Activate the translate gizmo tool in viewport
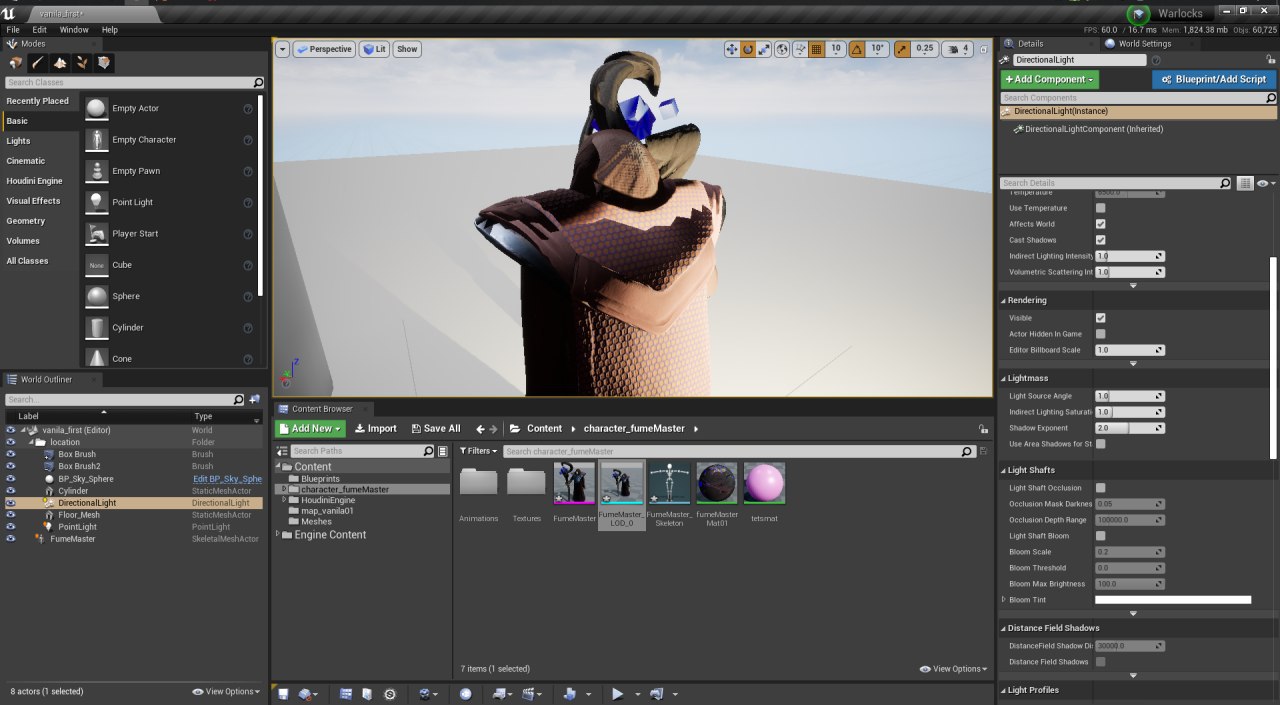Screen dimensions: 1280x705 coord(732,49)
